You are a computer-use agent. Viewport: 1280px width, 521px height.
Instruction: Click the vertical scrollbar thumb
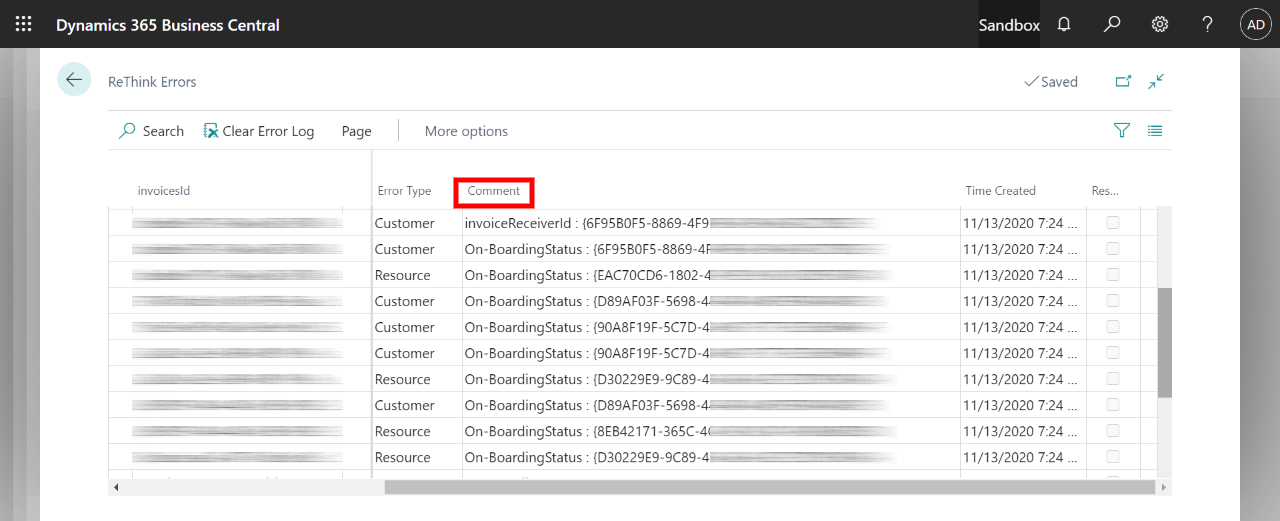pos(1164,343)
